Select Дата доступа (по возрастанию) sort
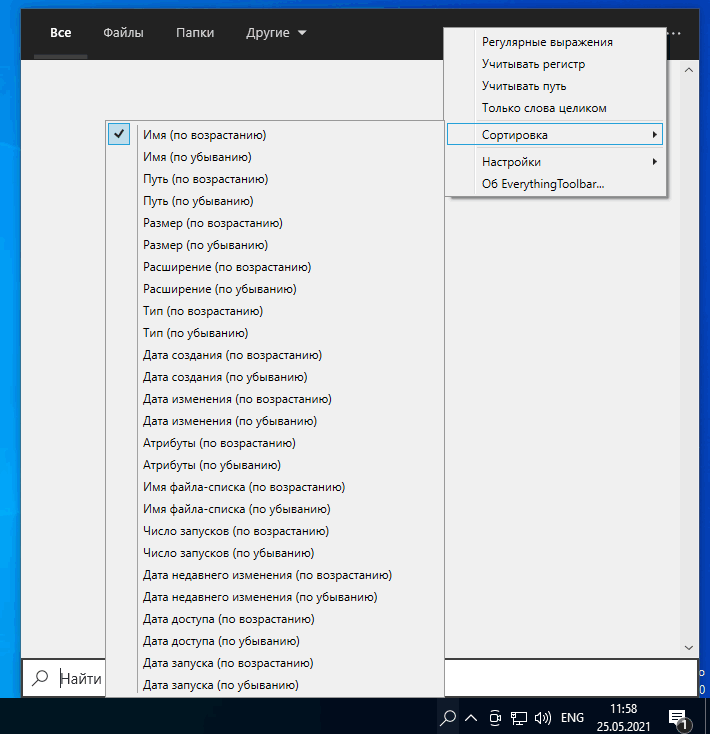The image size is (710, 734). [x=275, y=619]
